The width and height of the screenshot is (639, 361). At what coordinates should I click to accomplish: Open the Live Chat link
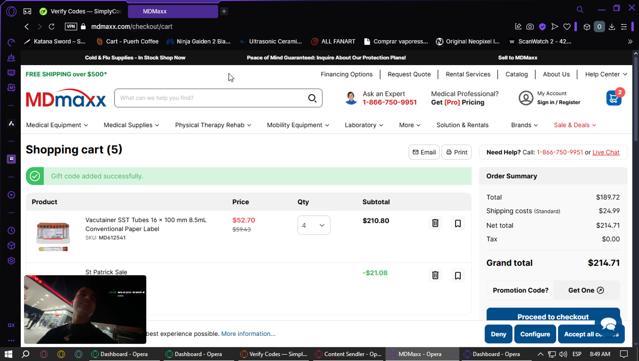[606, 152]
